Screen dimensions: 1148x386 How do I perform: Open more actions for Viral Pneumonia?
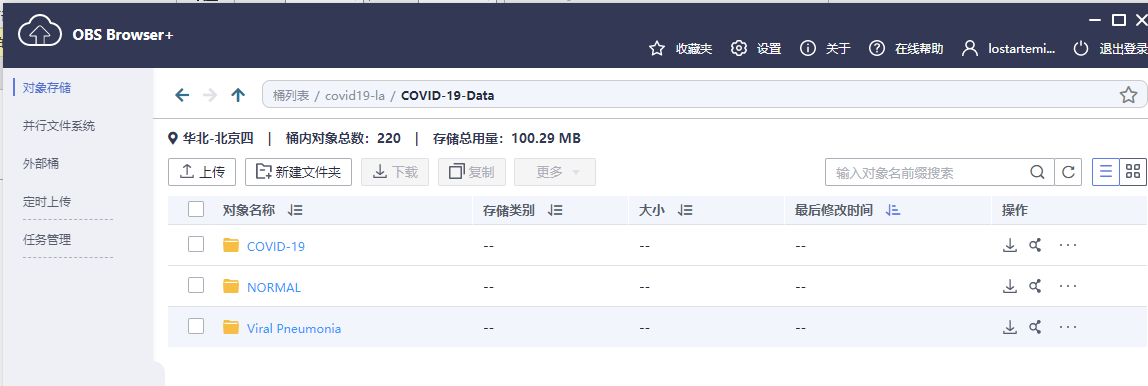tap(1068, 327)
